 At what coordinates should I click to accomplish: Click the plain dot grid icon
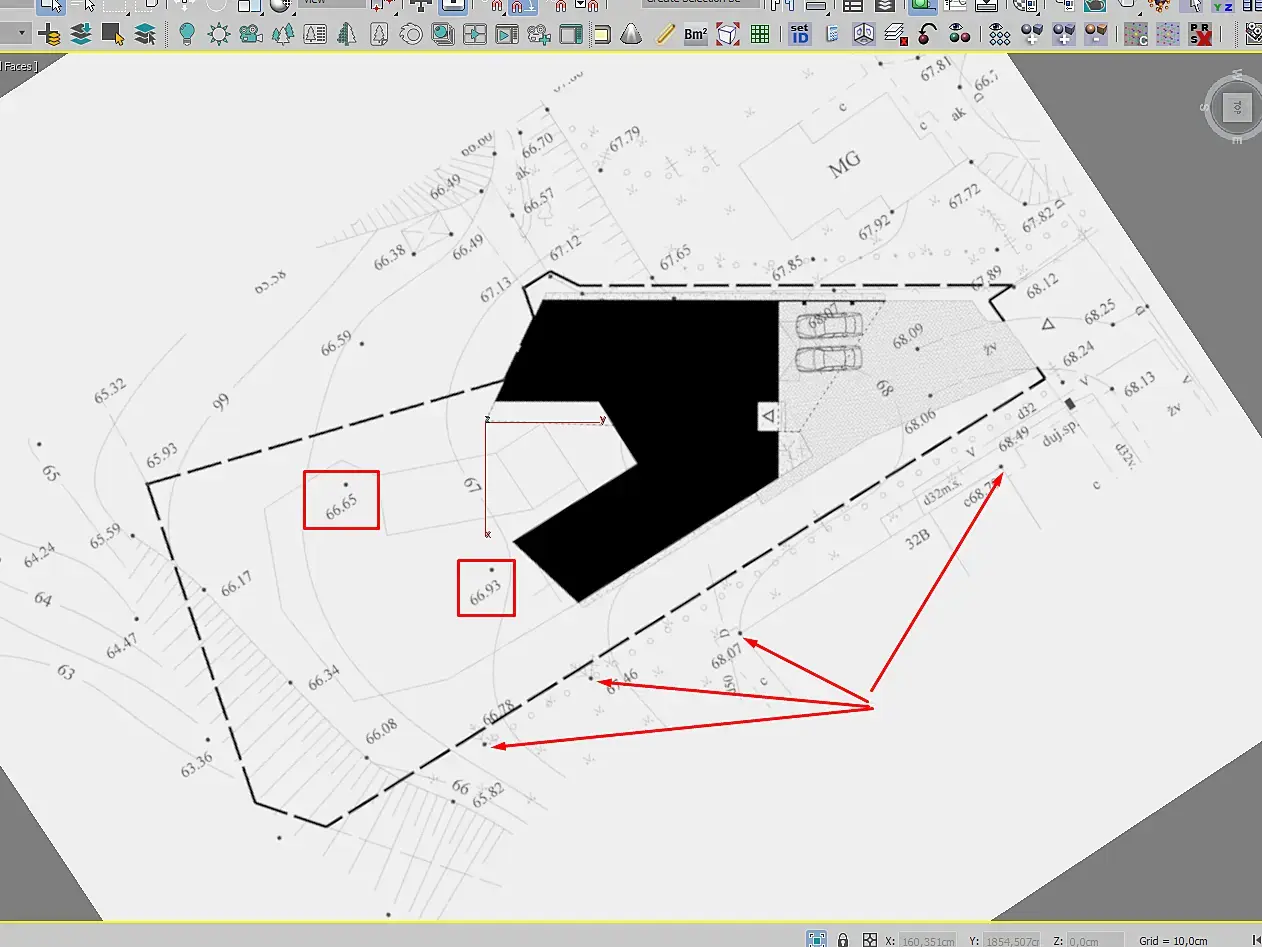1168,36
